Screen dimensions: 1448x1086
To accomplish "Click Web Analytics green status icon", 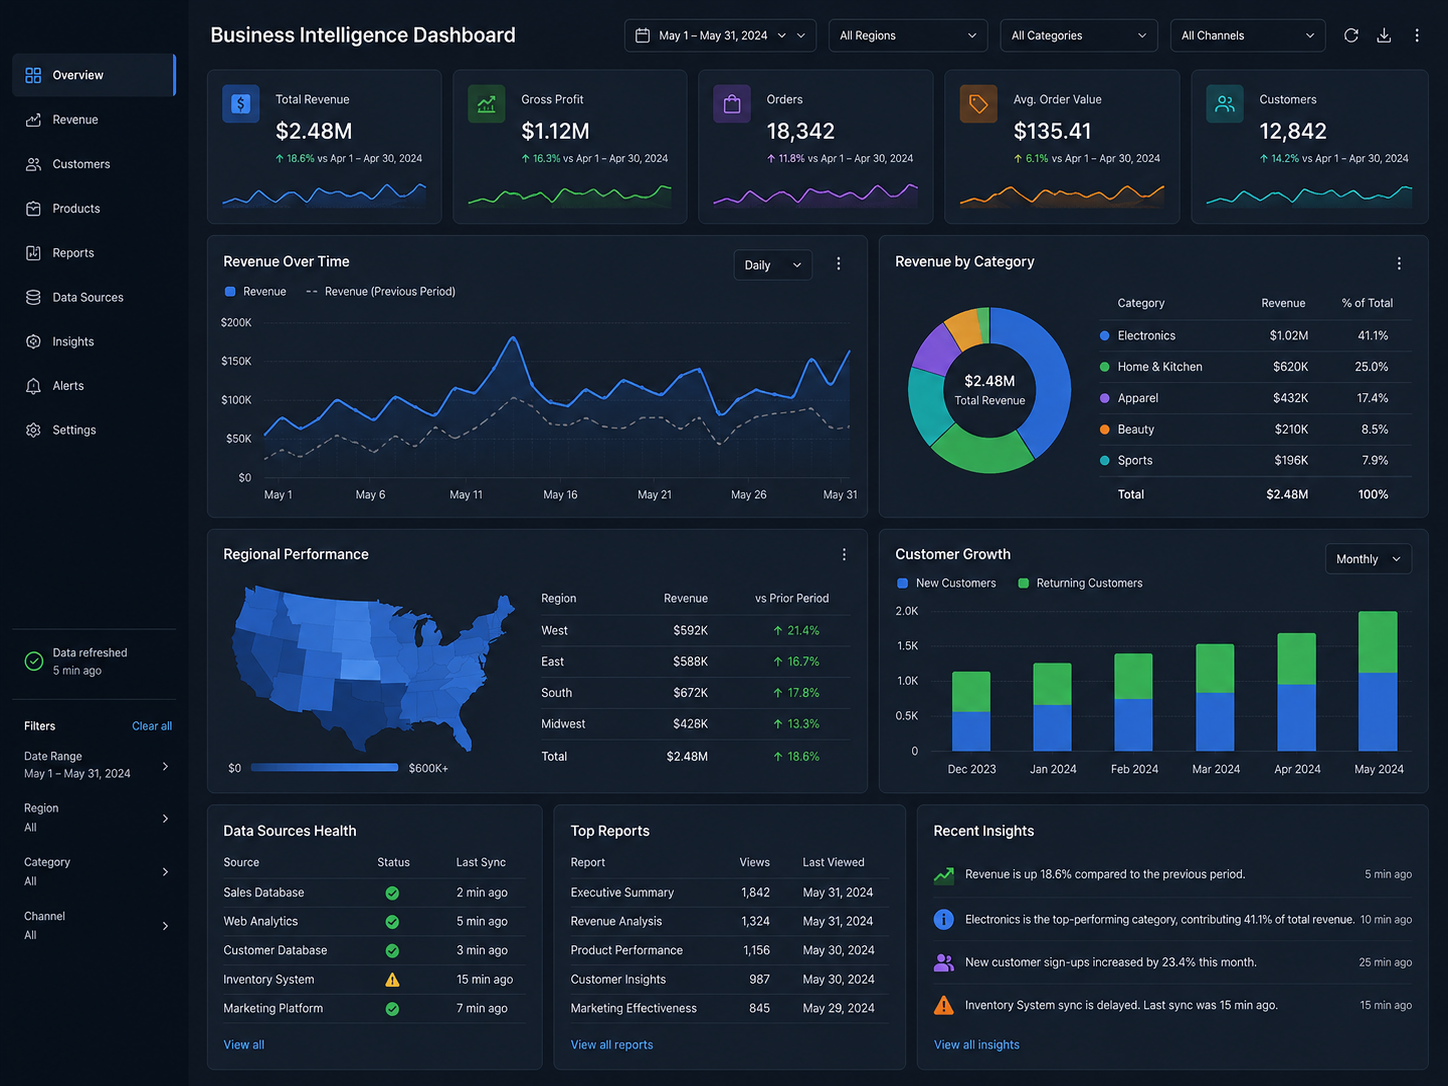I will tap(392, 922).
